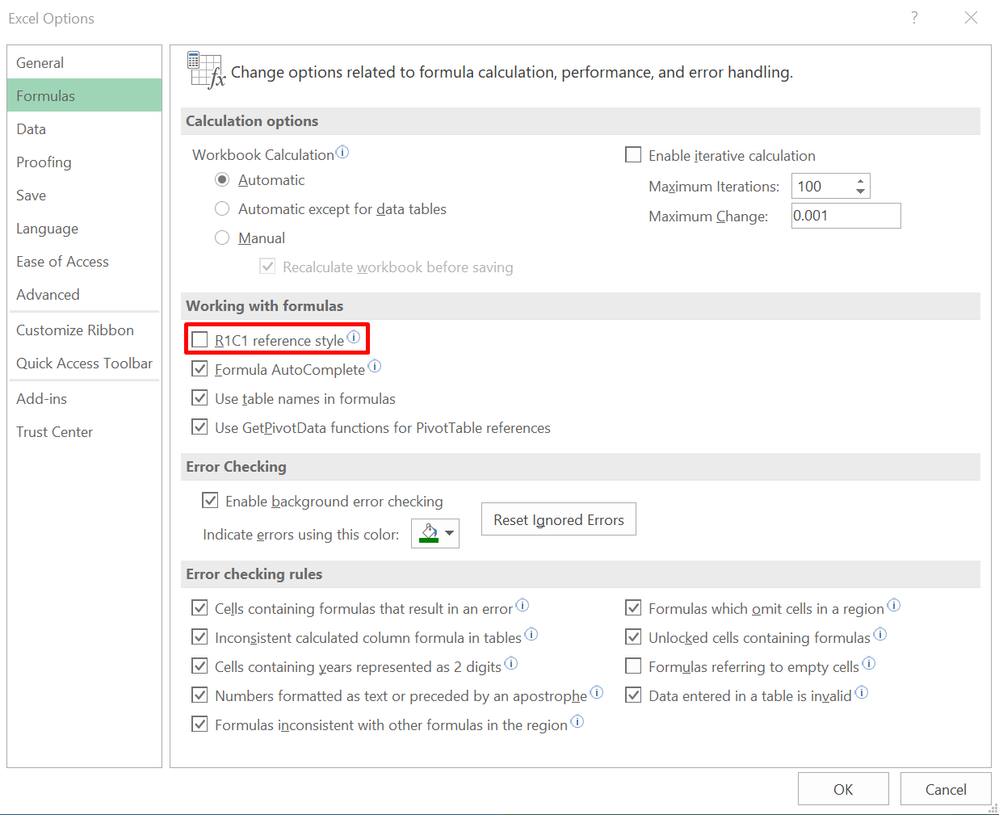This screenshot has height=815, width=999.
Task: Open the Save options category
Action: pos(84,195)
